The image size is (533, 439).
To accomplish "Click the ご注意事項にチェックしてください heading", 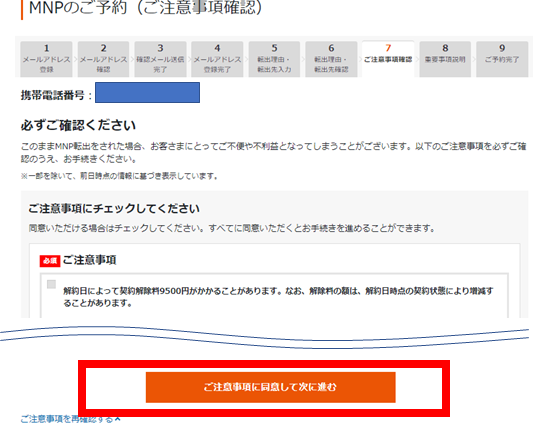I will (114, 208).
